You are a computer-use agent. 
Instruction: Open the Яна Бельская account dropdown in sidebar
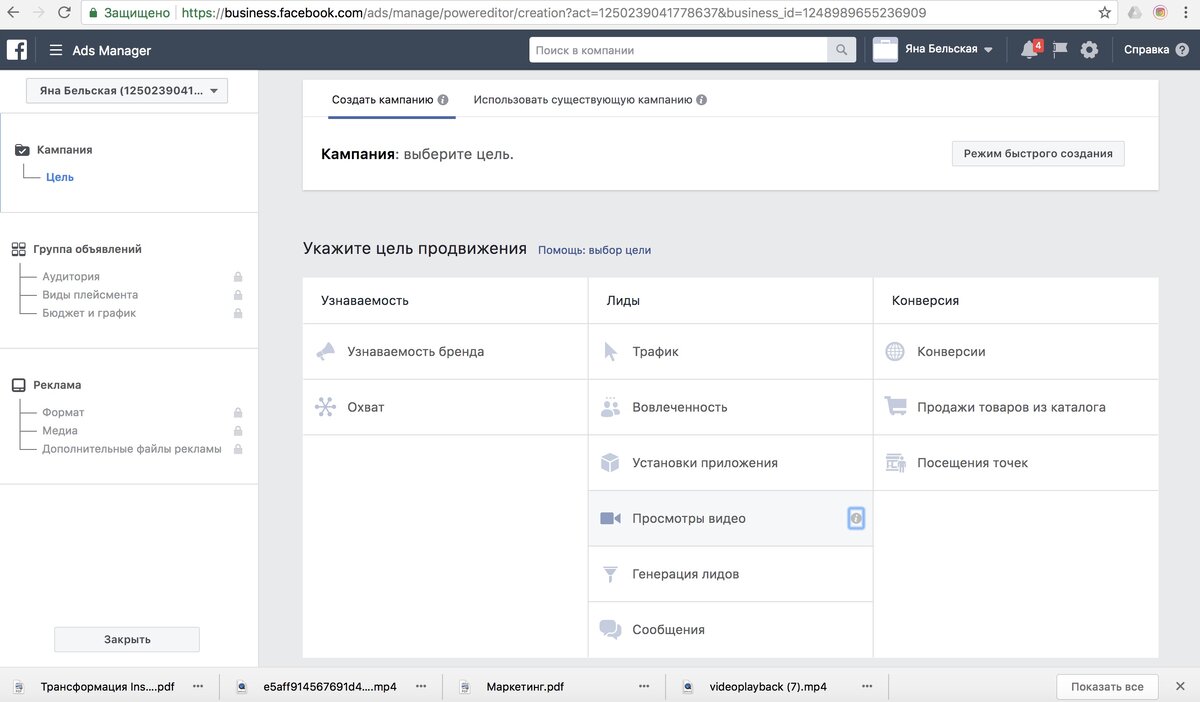click(127, 91)
